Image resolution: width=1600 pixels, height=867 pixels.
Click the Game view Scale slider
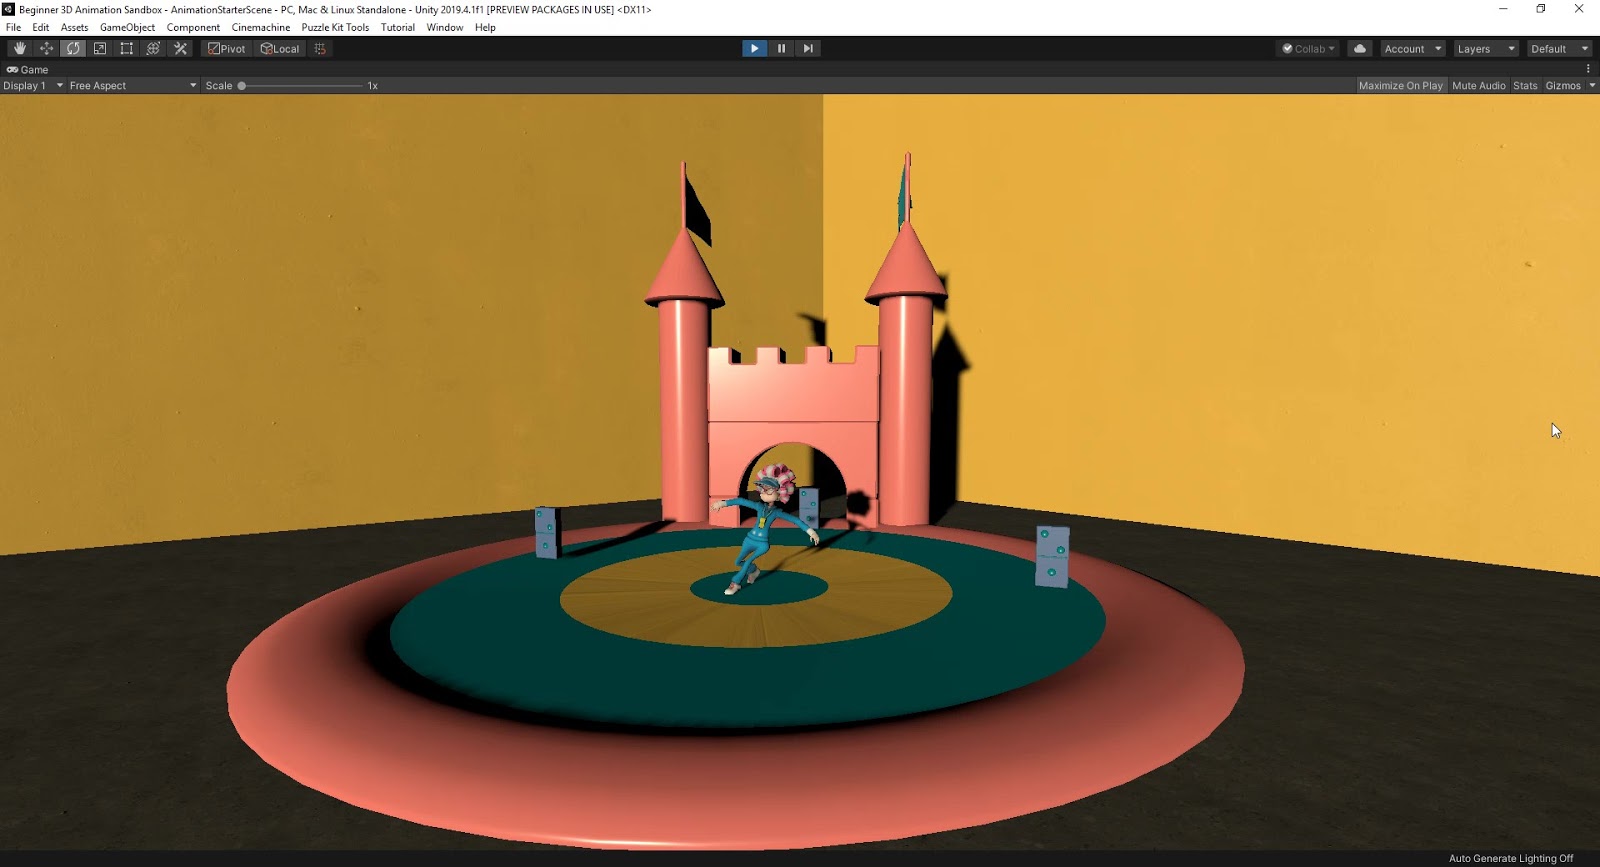(300, 86)
